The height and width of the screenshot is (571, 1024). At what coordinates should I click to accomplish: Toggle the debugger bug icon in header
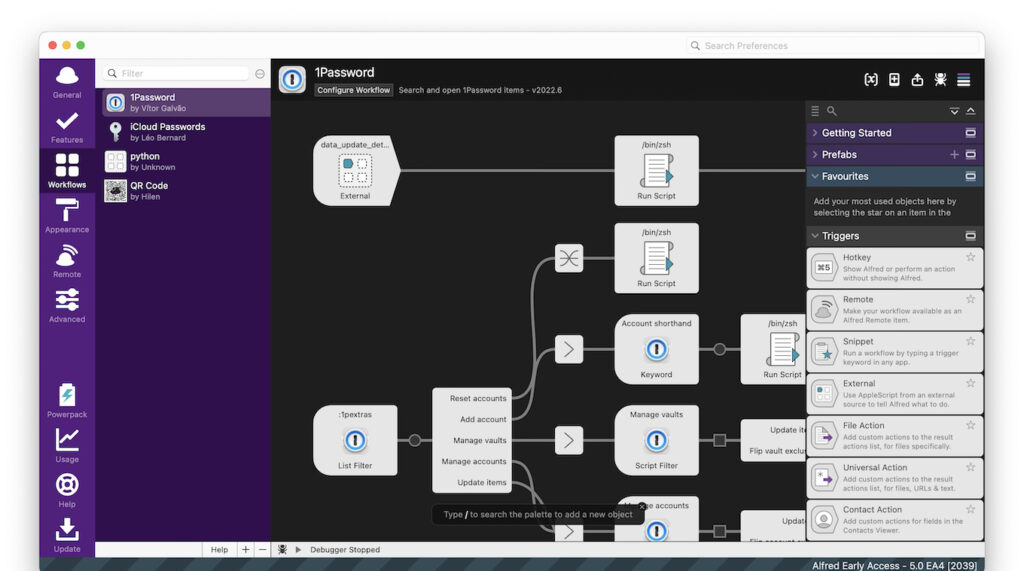(x=940, y=80)
